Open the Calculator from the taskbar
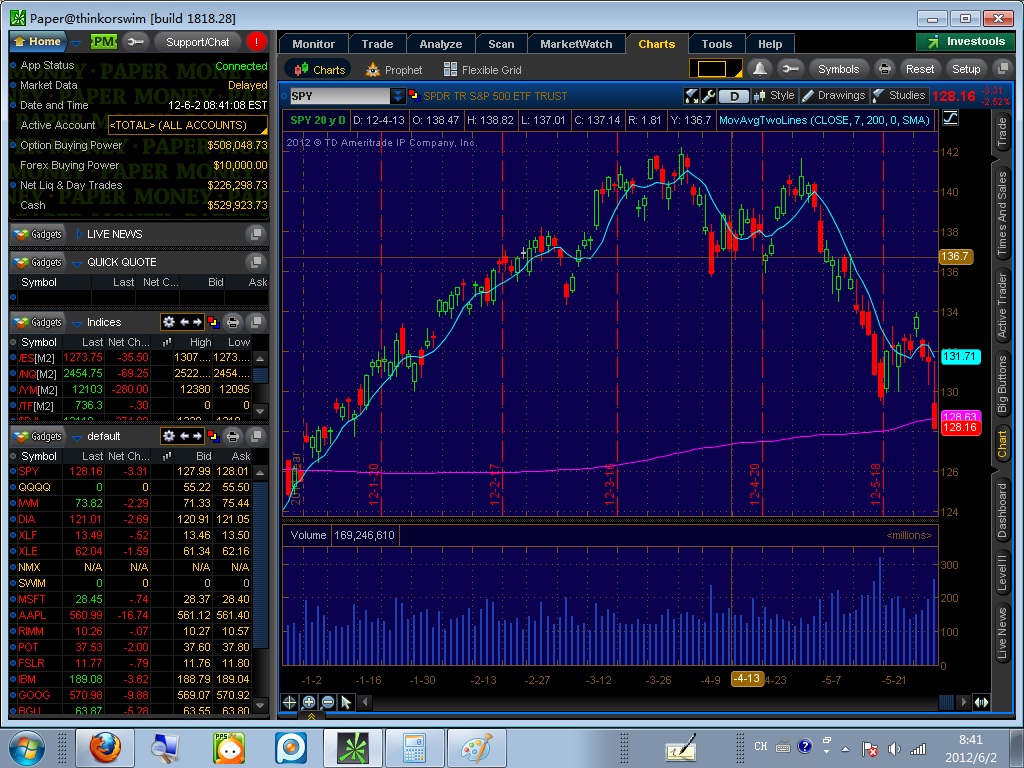1024x768 pixels. point(415,748)
